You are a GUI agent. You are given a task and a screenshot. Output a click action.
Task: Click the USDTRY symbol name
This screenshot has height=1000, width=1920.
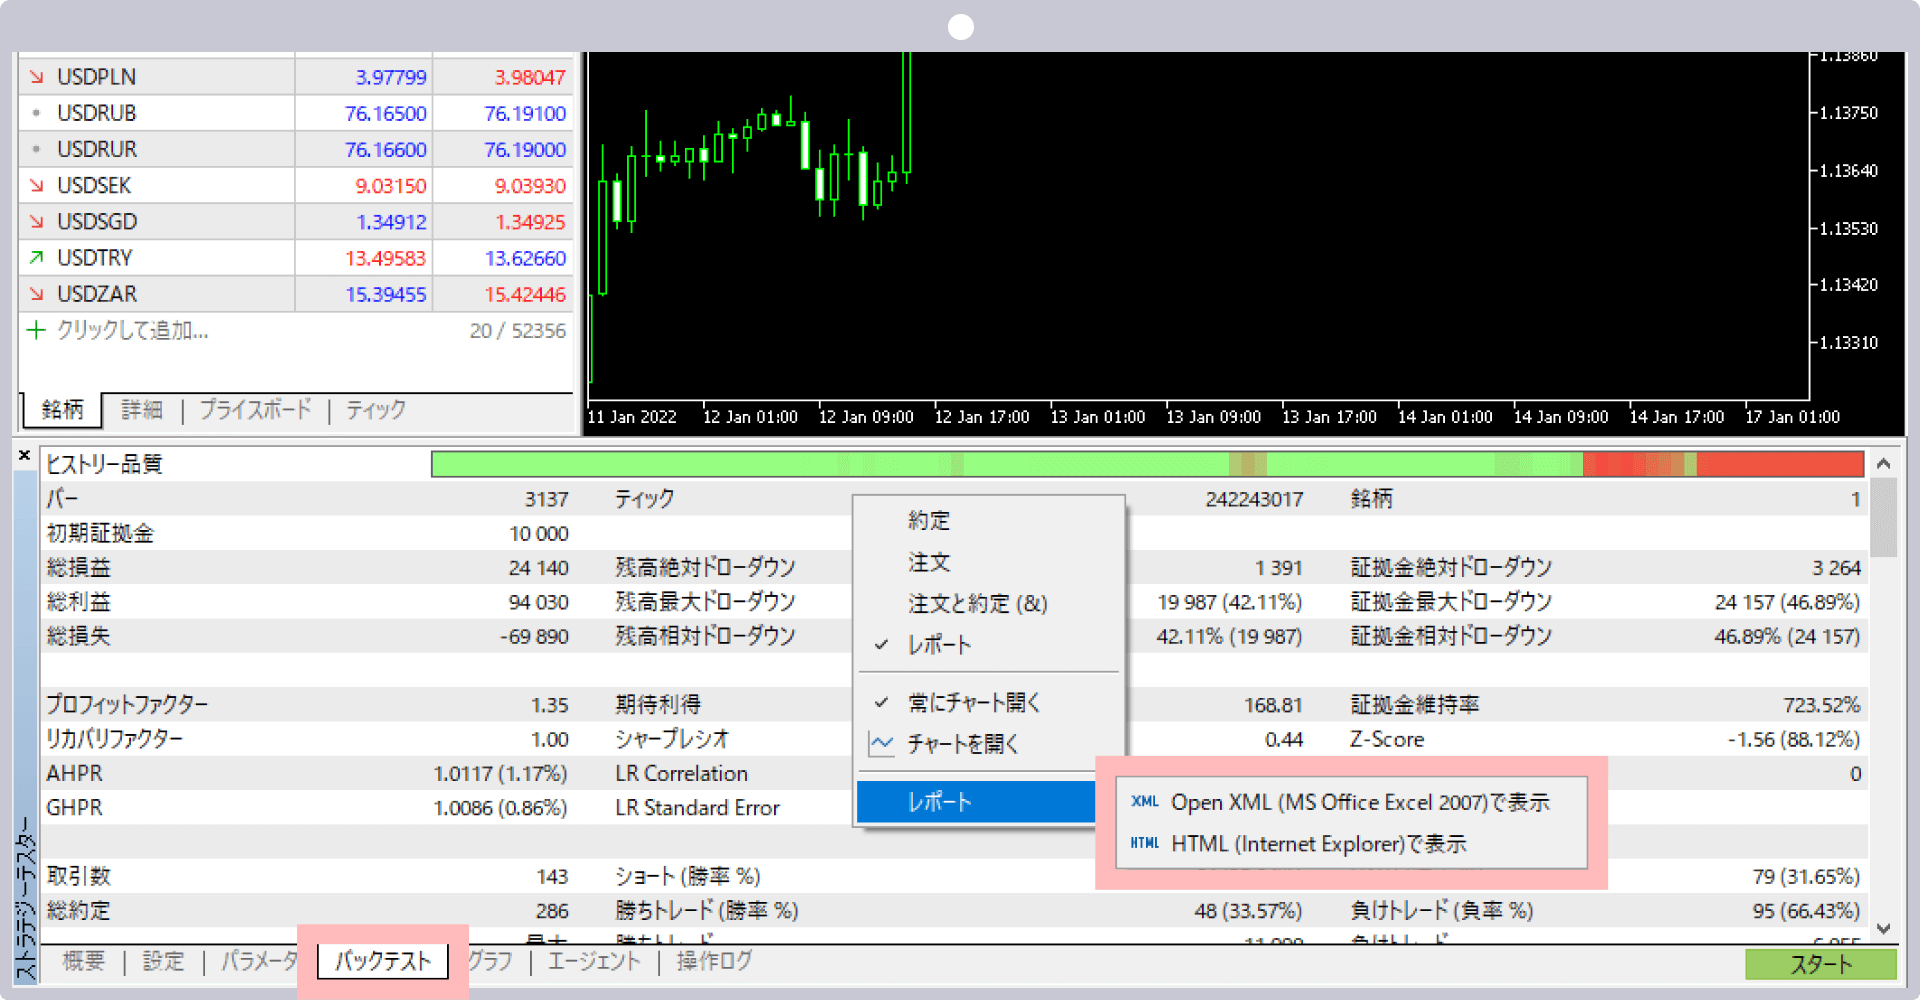pyautogui.click(x=94, y=258)
